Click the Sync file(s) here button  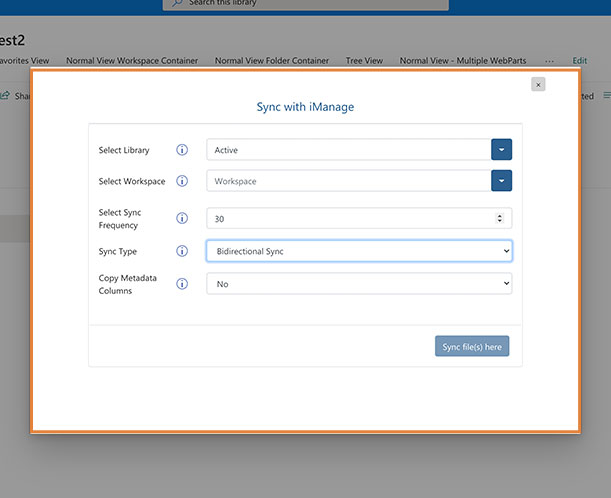coord(472,346)
